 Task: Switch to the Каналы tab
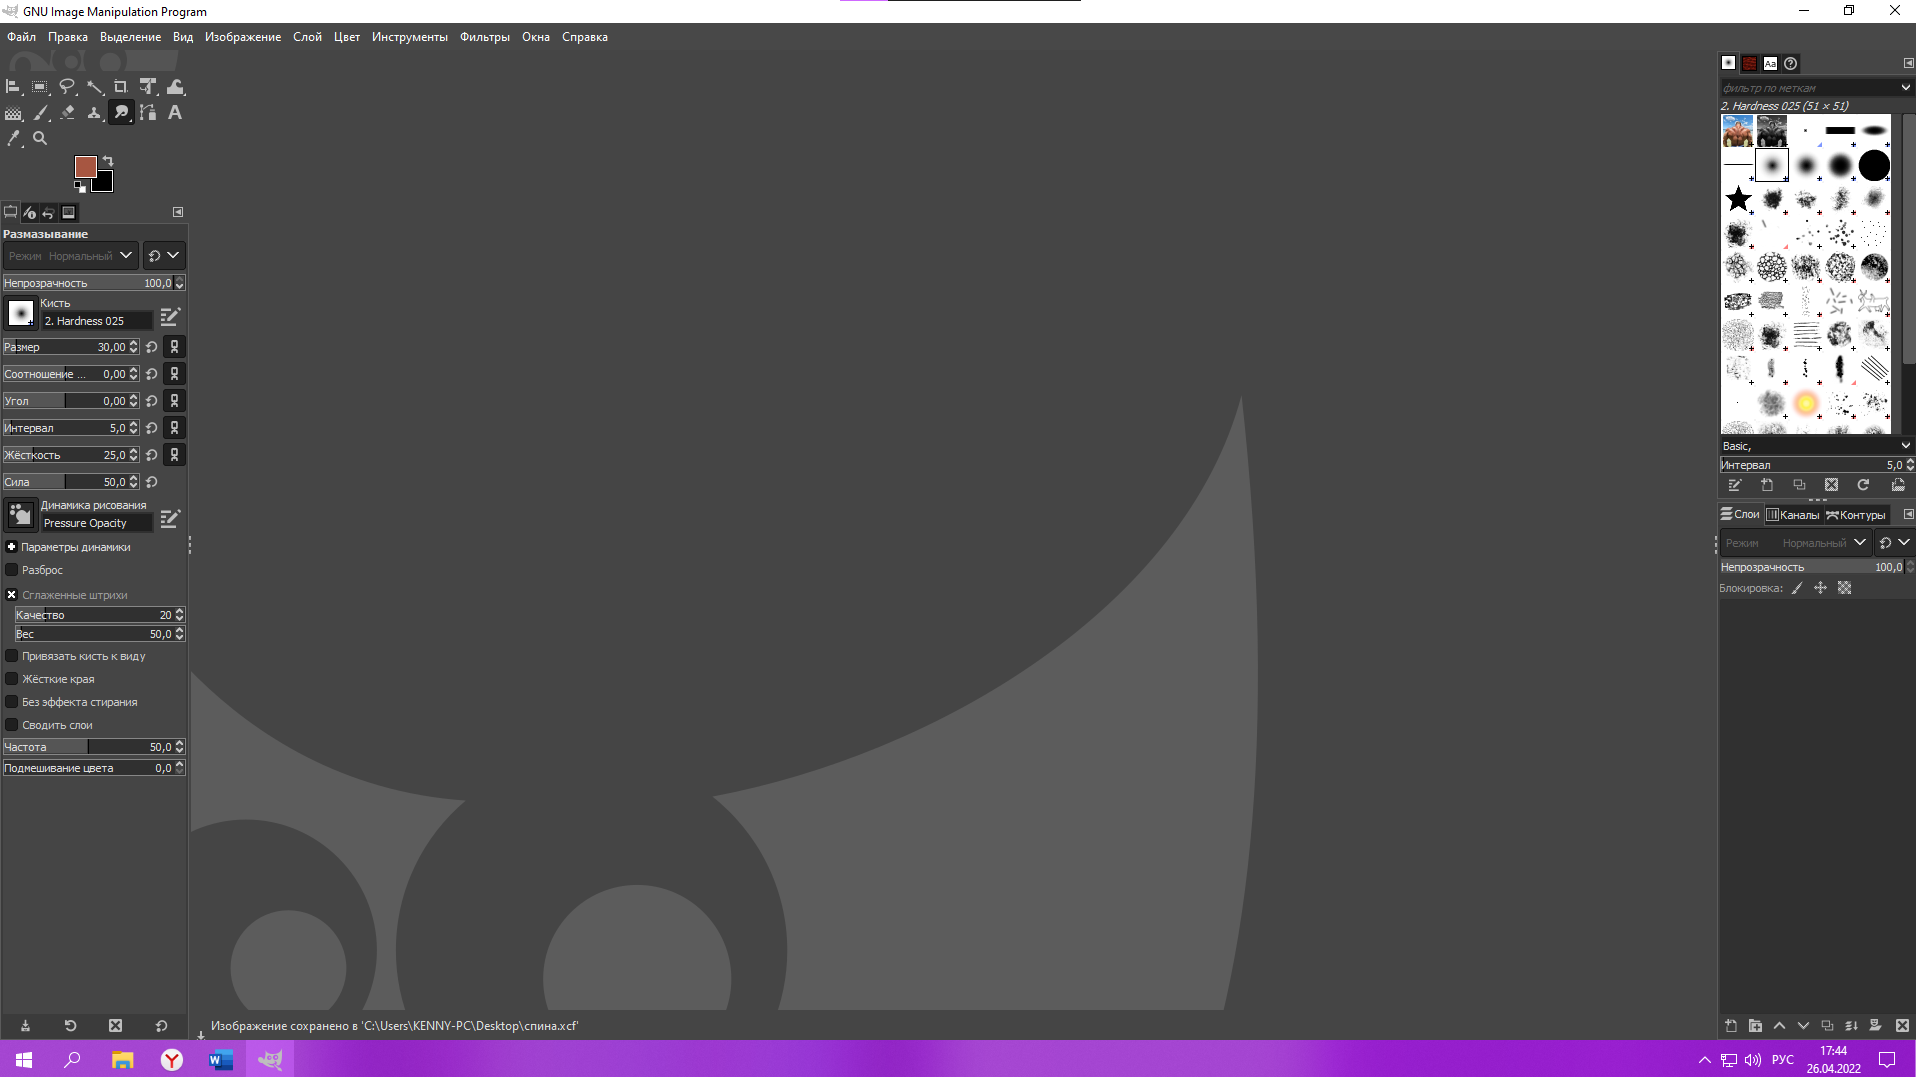coord(1793,515)
